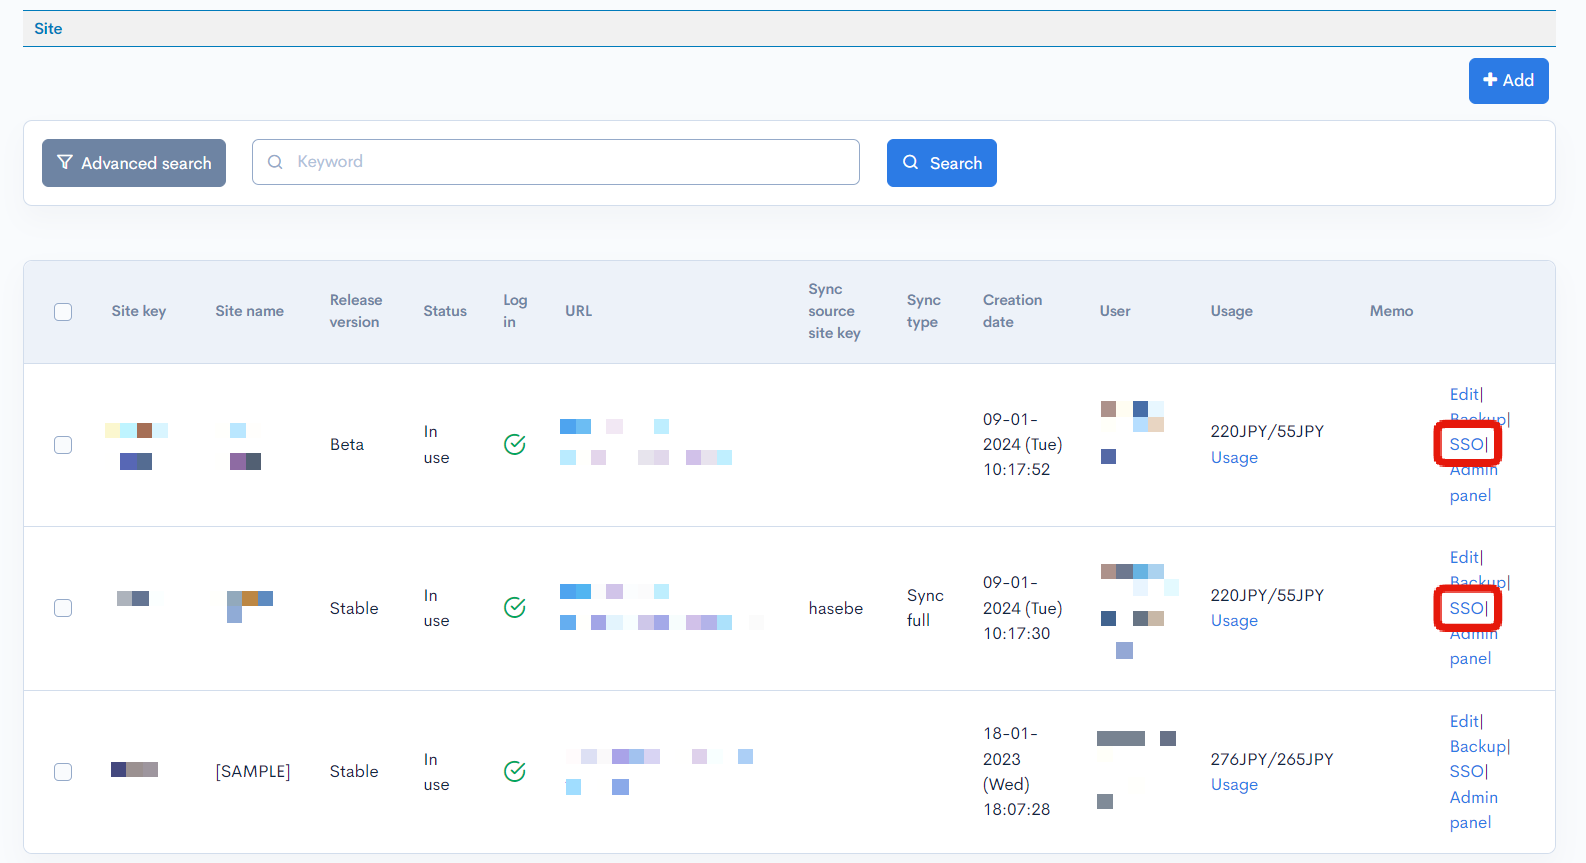Toggle the select-all checkbox in table header

63,312
